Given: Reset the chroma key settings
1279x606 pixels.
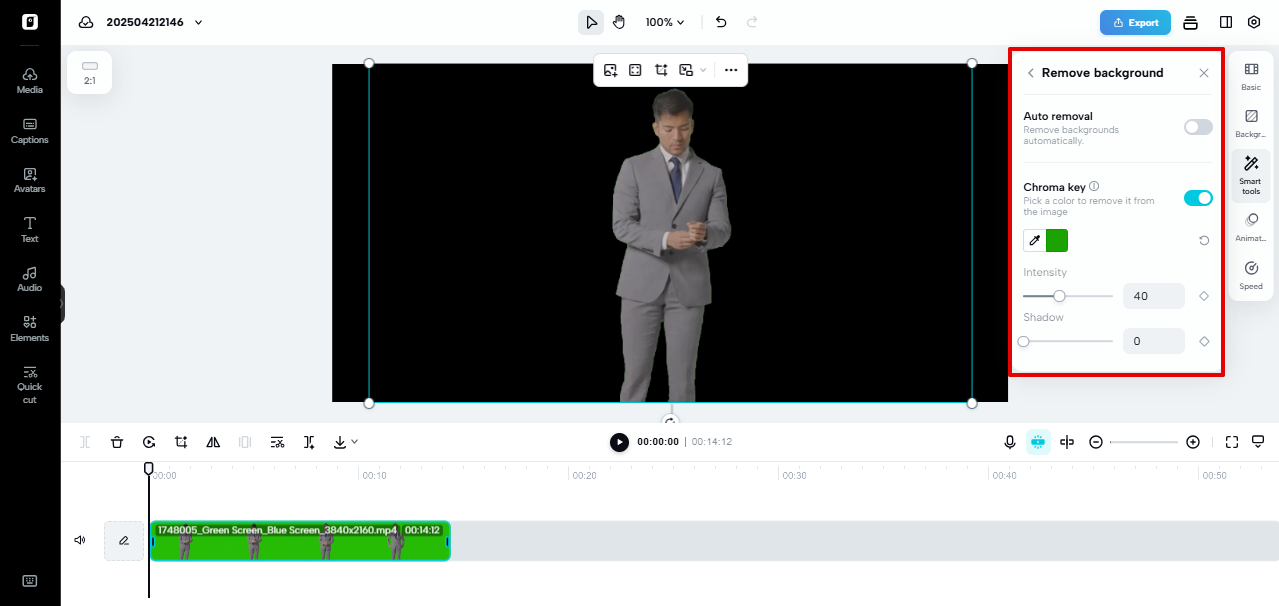Looking at the screenshot, I should (1204, 240).
